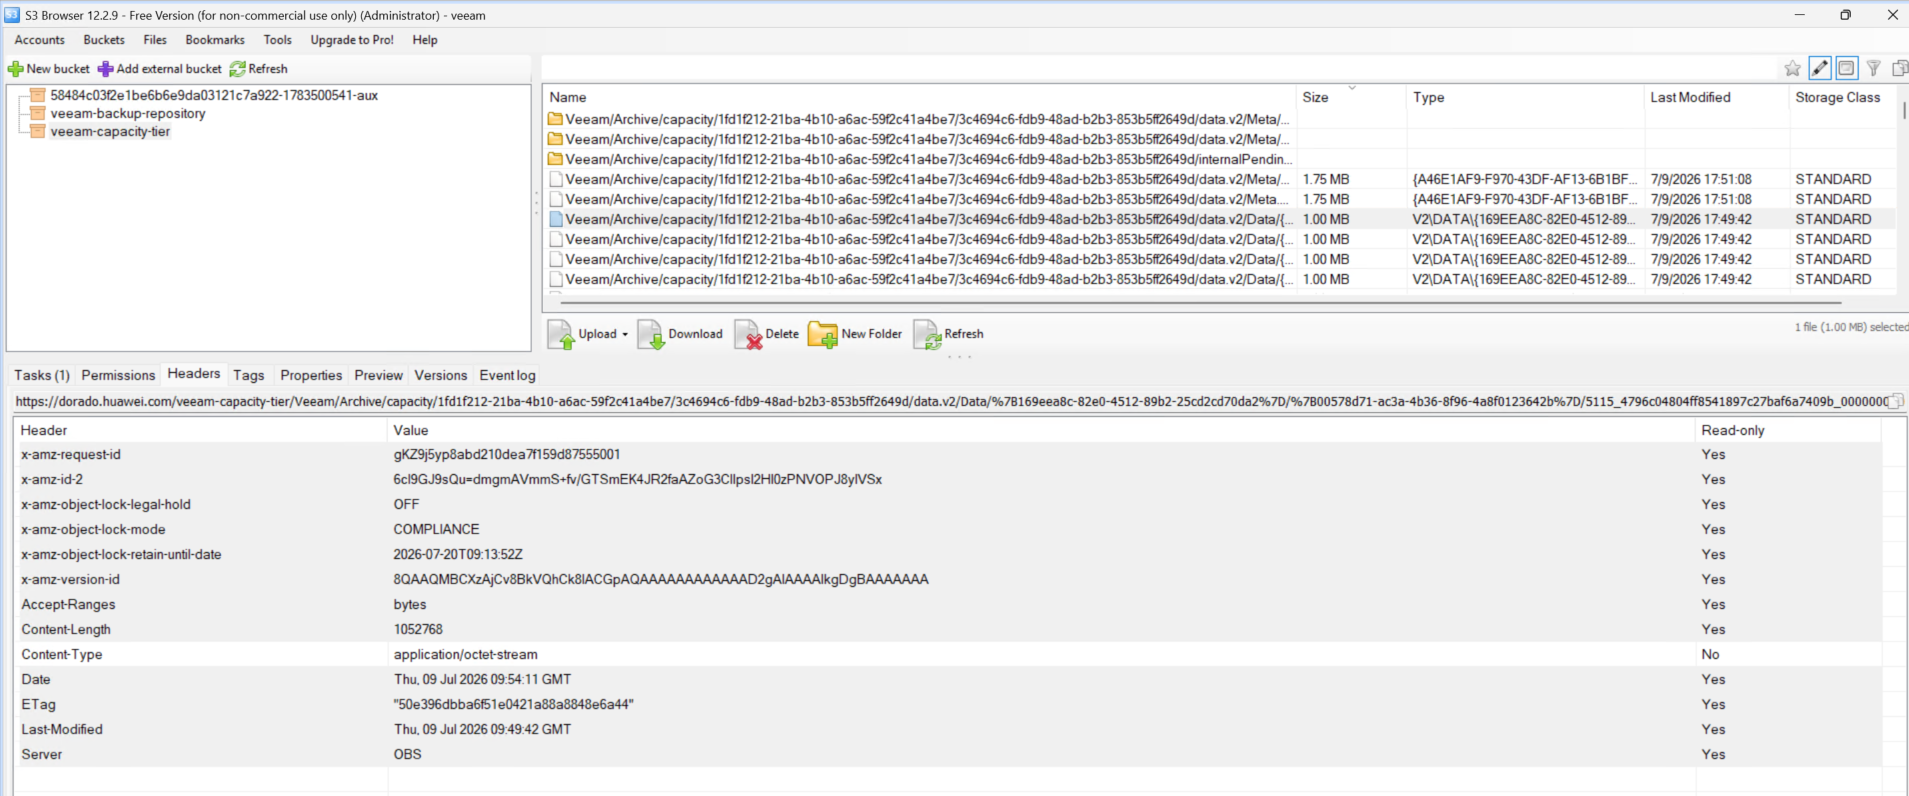Switch to the Versions tab
This screenshot has height=796, width=1909.
441,375
